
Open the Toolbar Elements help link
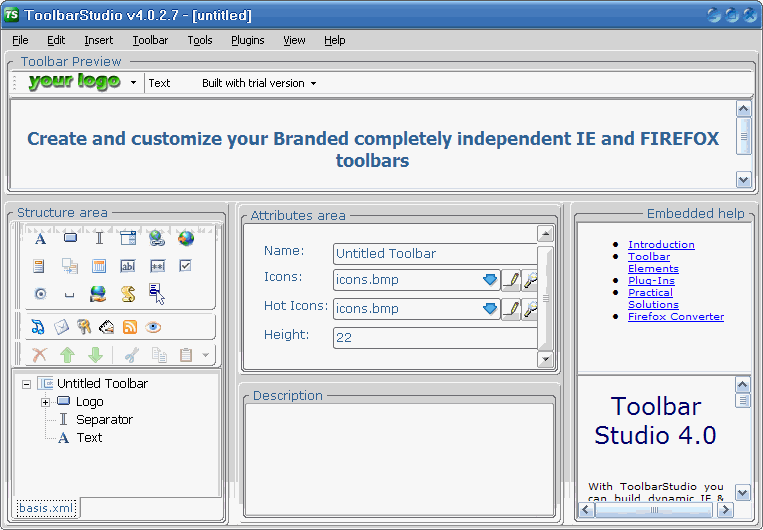(653, 263)
